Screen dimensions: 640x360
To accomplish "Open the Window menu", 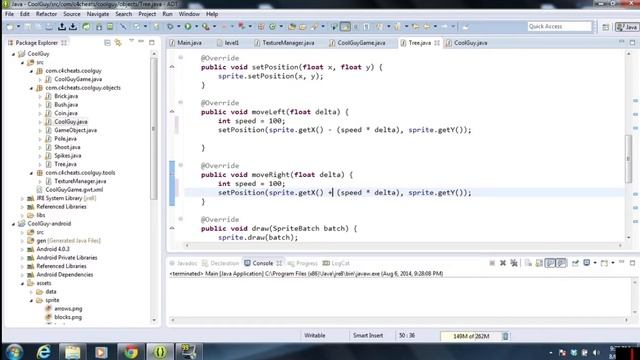I will [189, 14].
